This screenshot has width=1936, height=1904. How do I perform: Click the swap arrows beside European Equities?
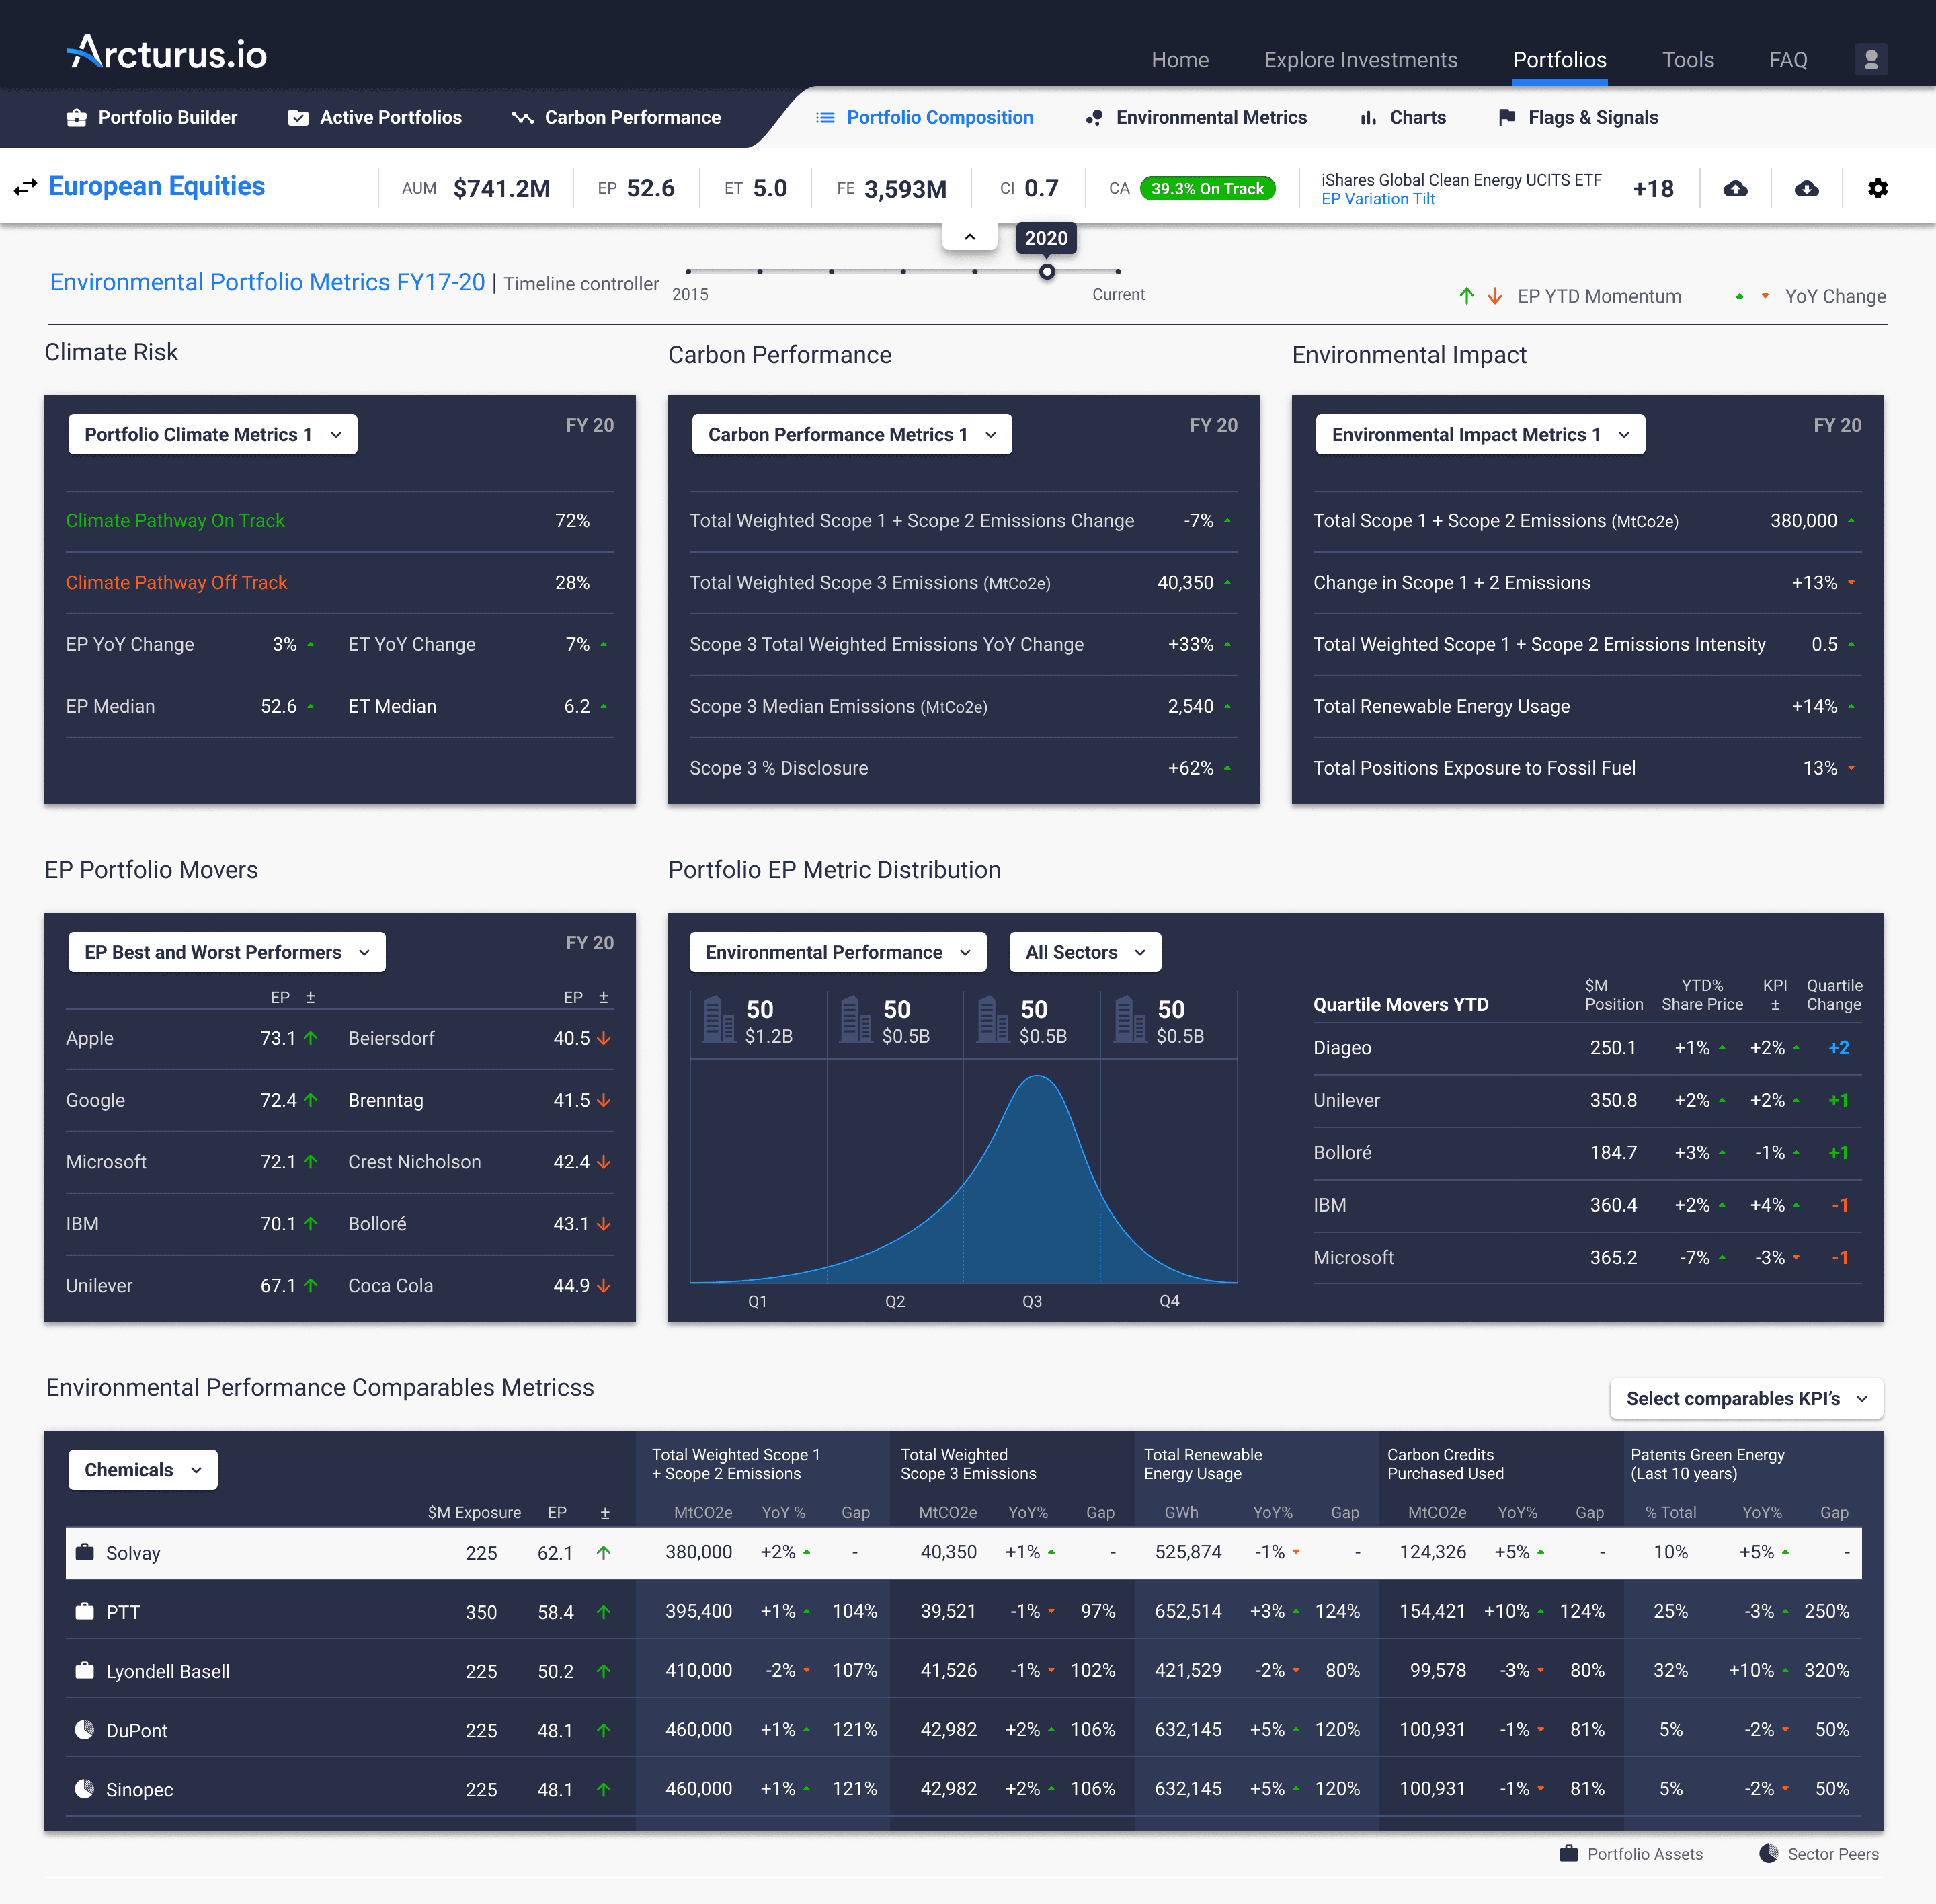click(x=25, y=187)
